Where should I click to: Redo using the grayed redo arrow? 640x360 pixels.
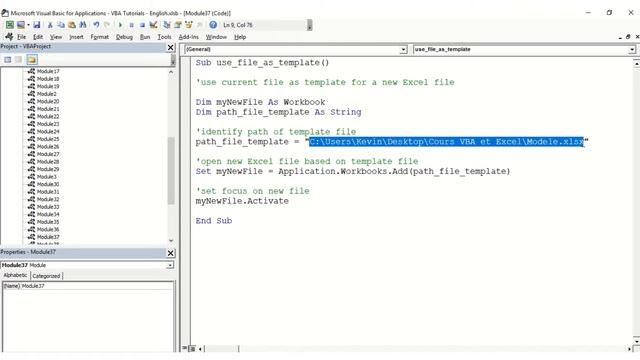coord(107,25)
